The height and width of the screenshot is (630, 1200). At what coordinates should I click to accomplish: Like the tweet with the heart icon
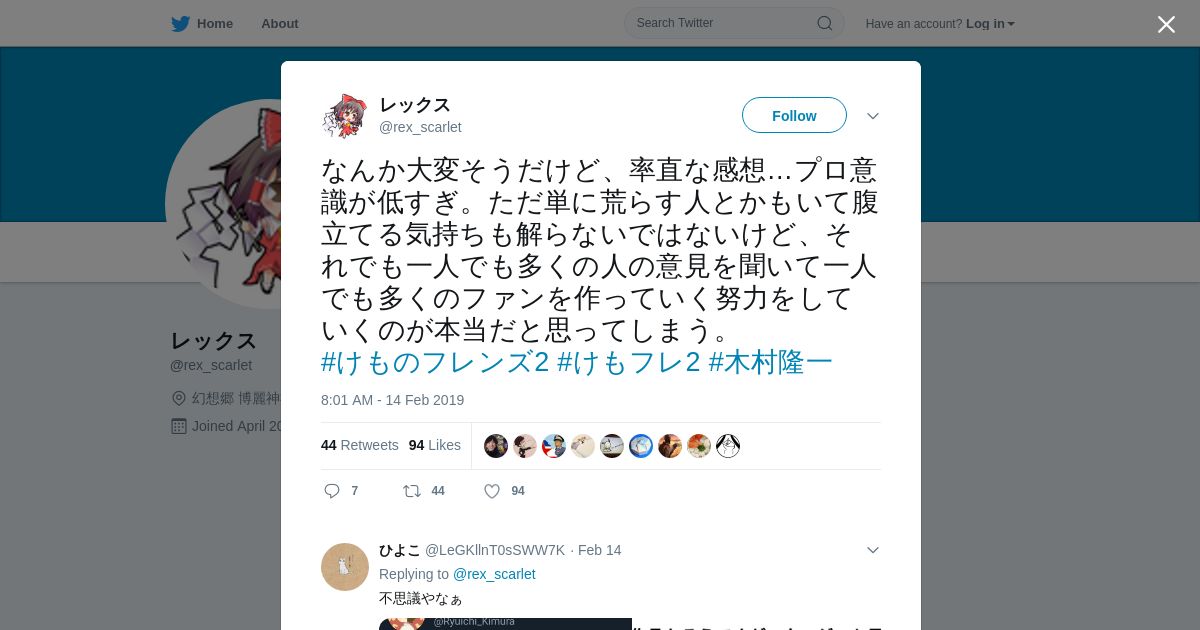tap(492, 491)
